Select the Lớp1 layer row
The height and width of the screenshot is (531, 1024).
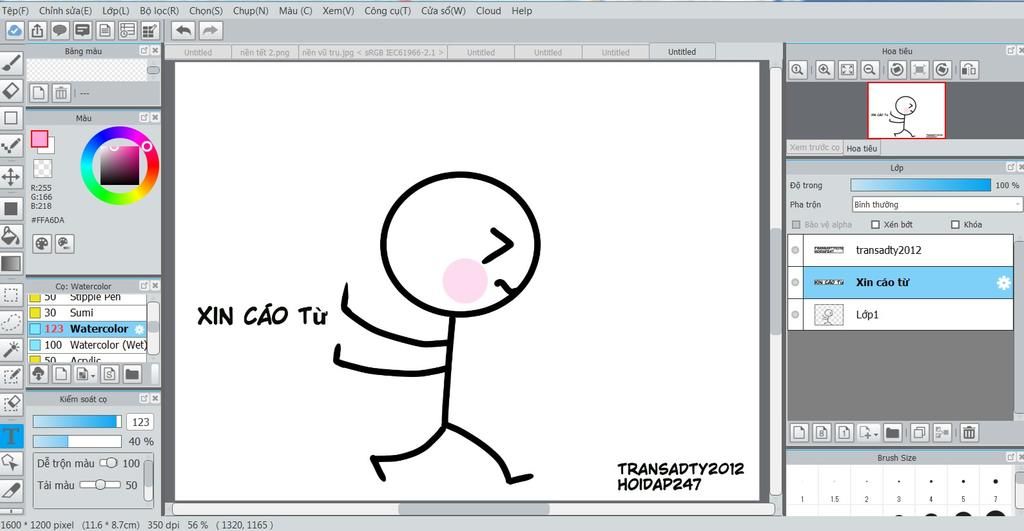click(x=901, y=315)
